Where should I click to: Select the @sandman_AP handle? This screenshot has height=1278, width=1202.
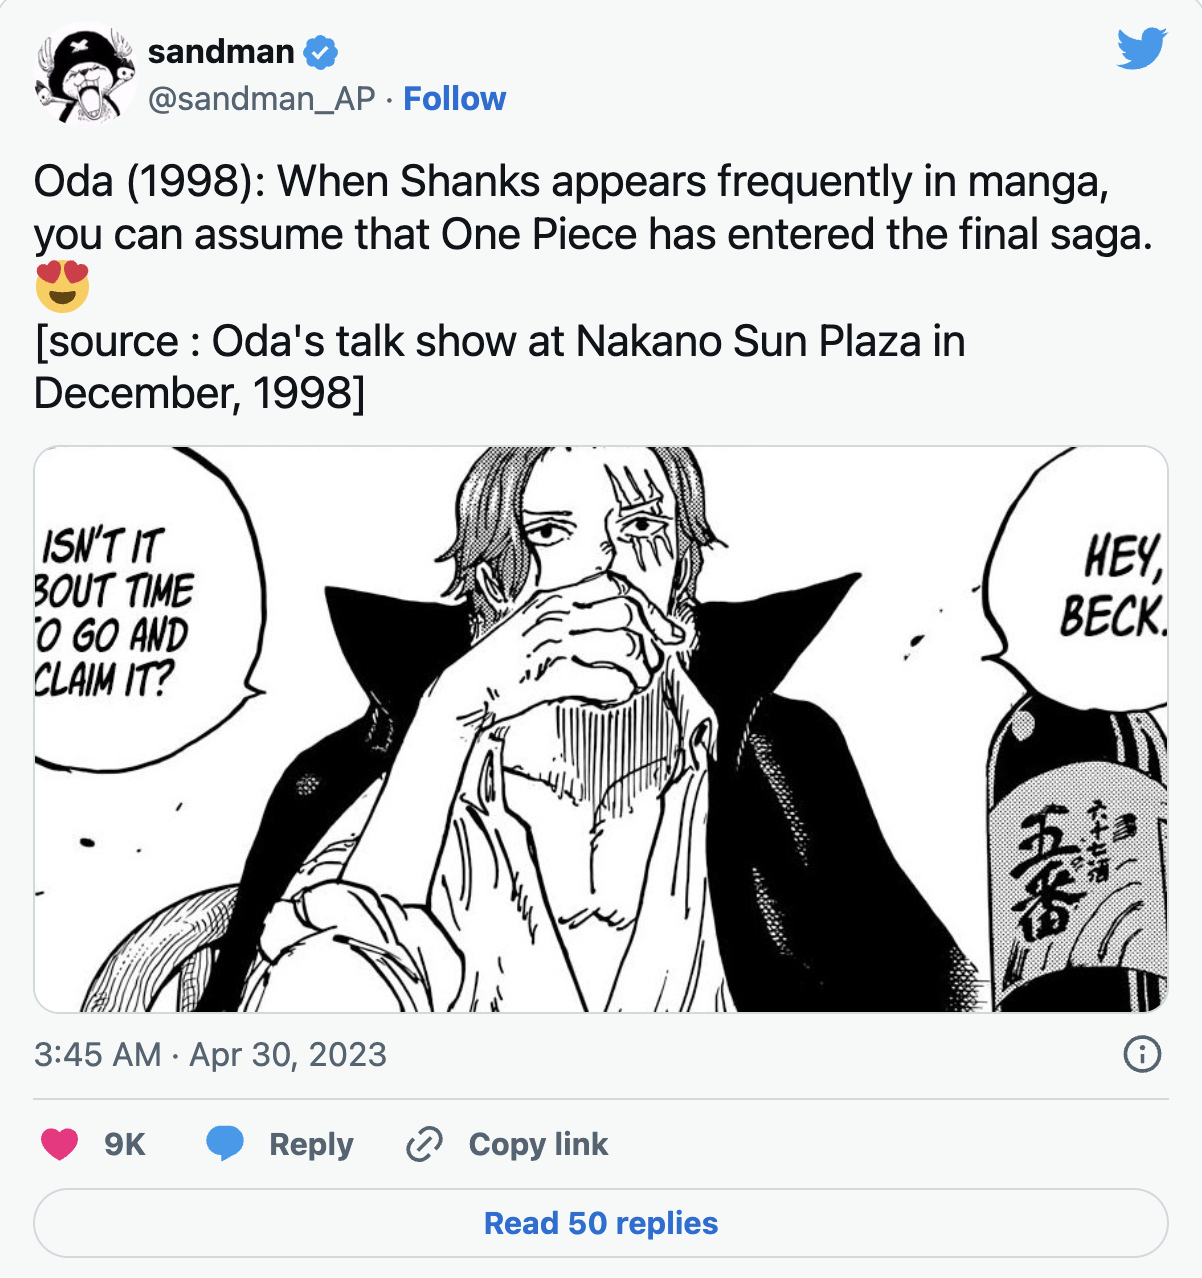[259, 98]
